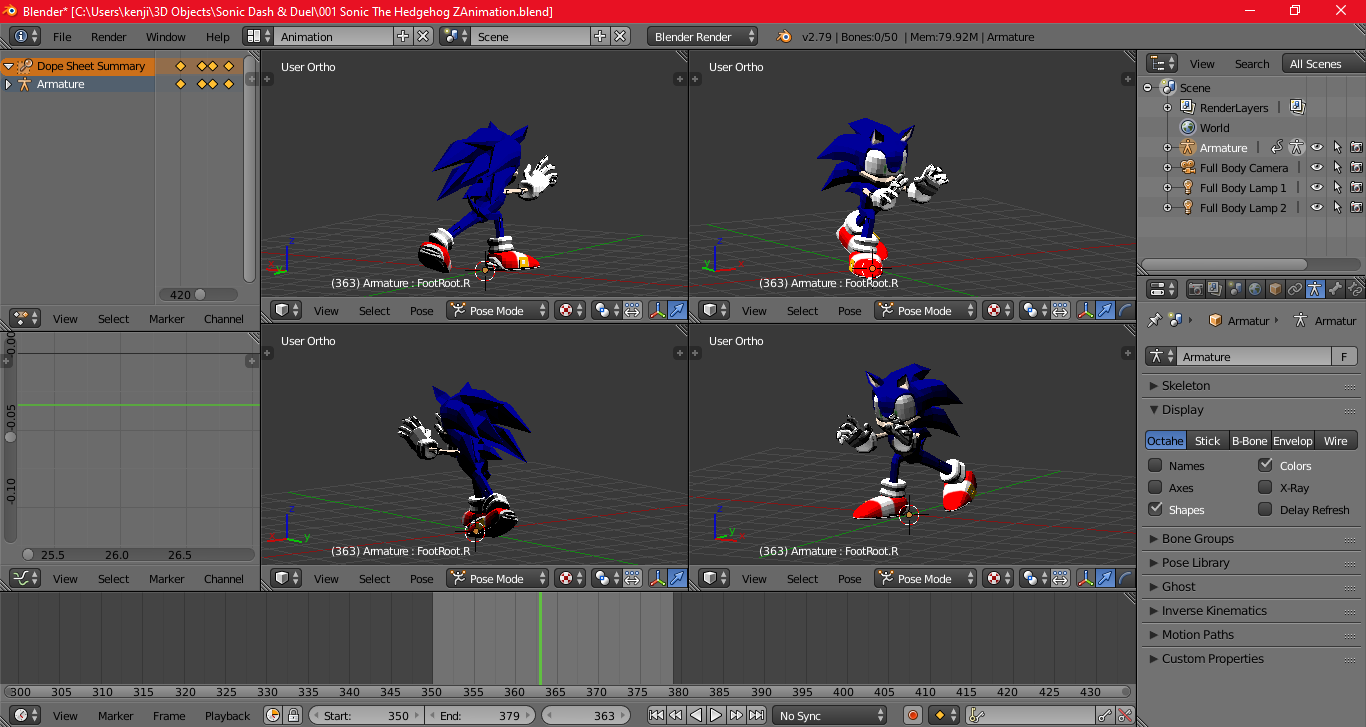Enable the X-Ray checkbox
Viewport: 1366px width, 727px height.
(x=1265, y=487)
